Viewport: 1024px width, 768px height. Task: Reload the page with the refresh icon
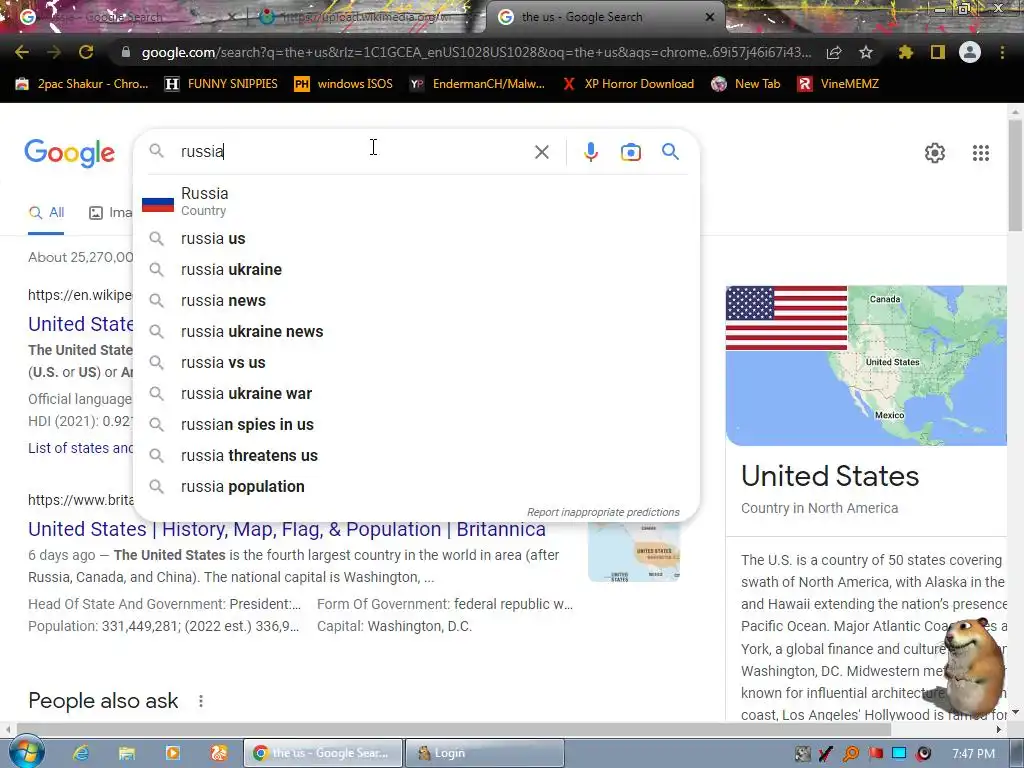pyautogui.click(x=86, y=52)
